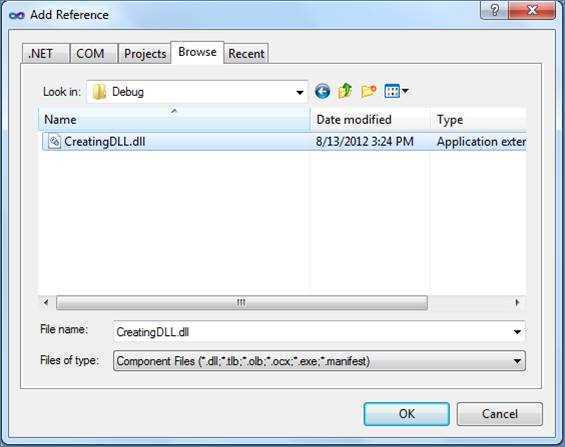
Task: Expand the File name dropdown arrow
Action: (517, 332)
